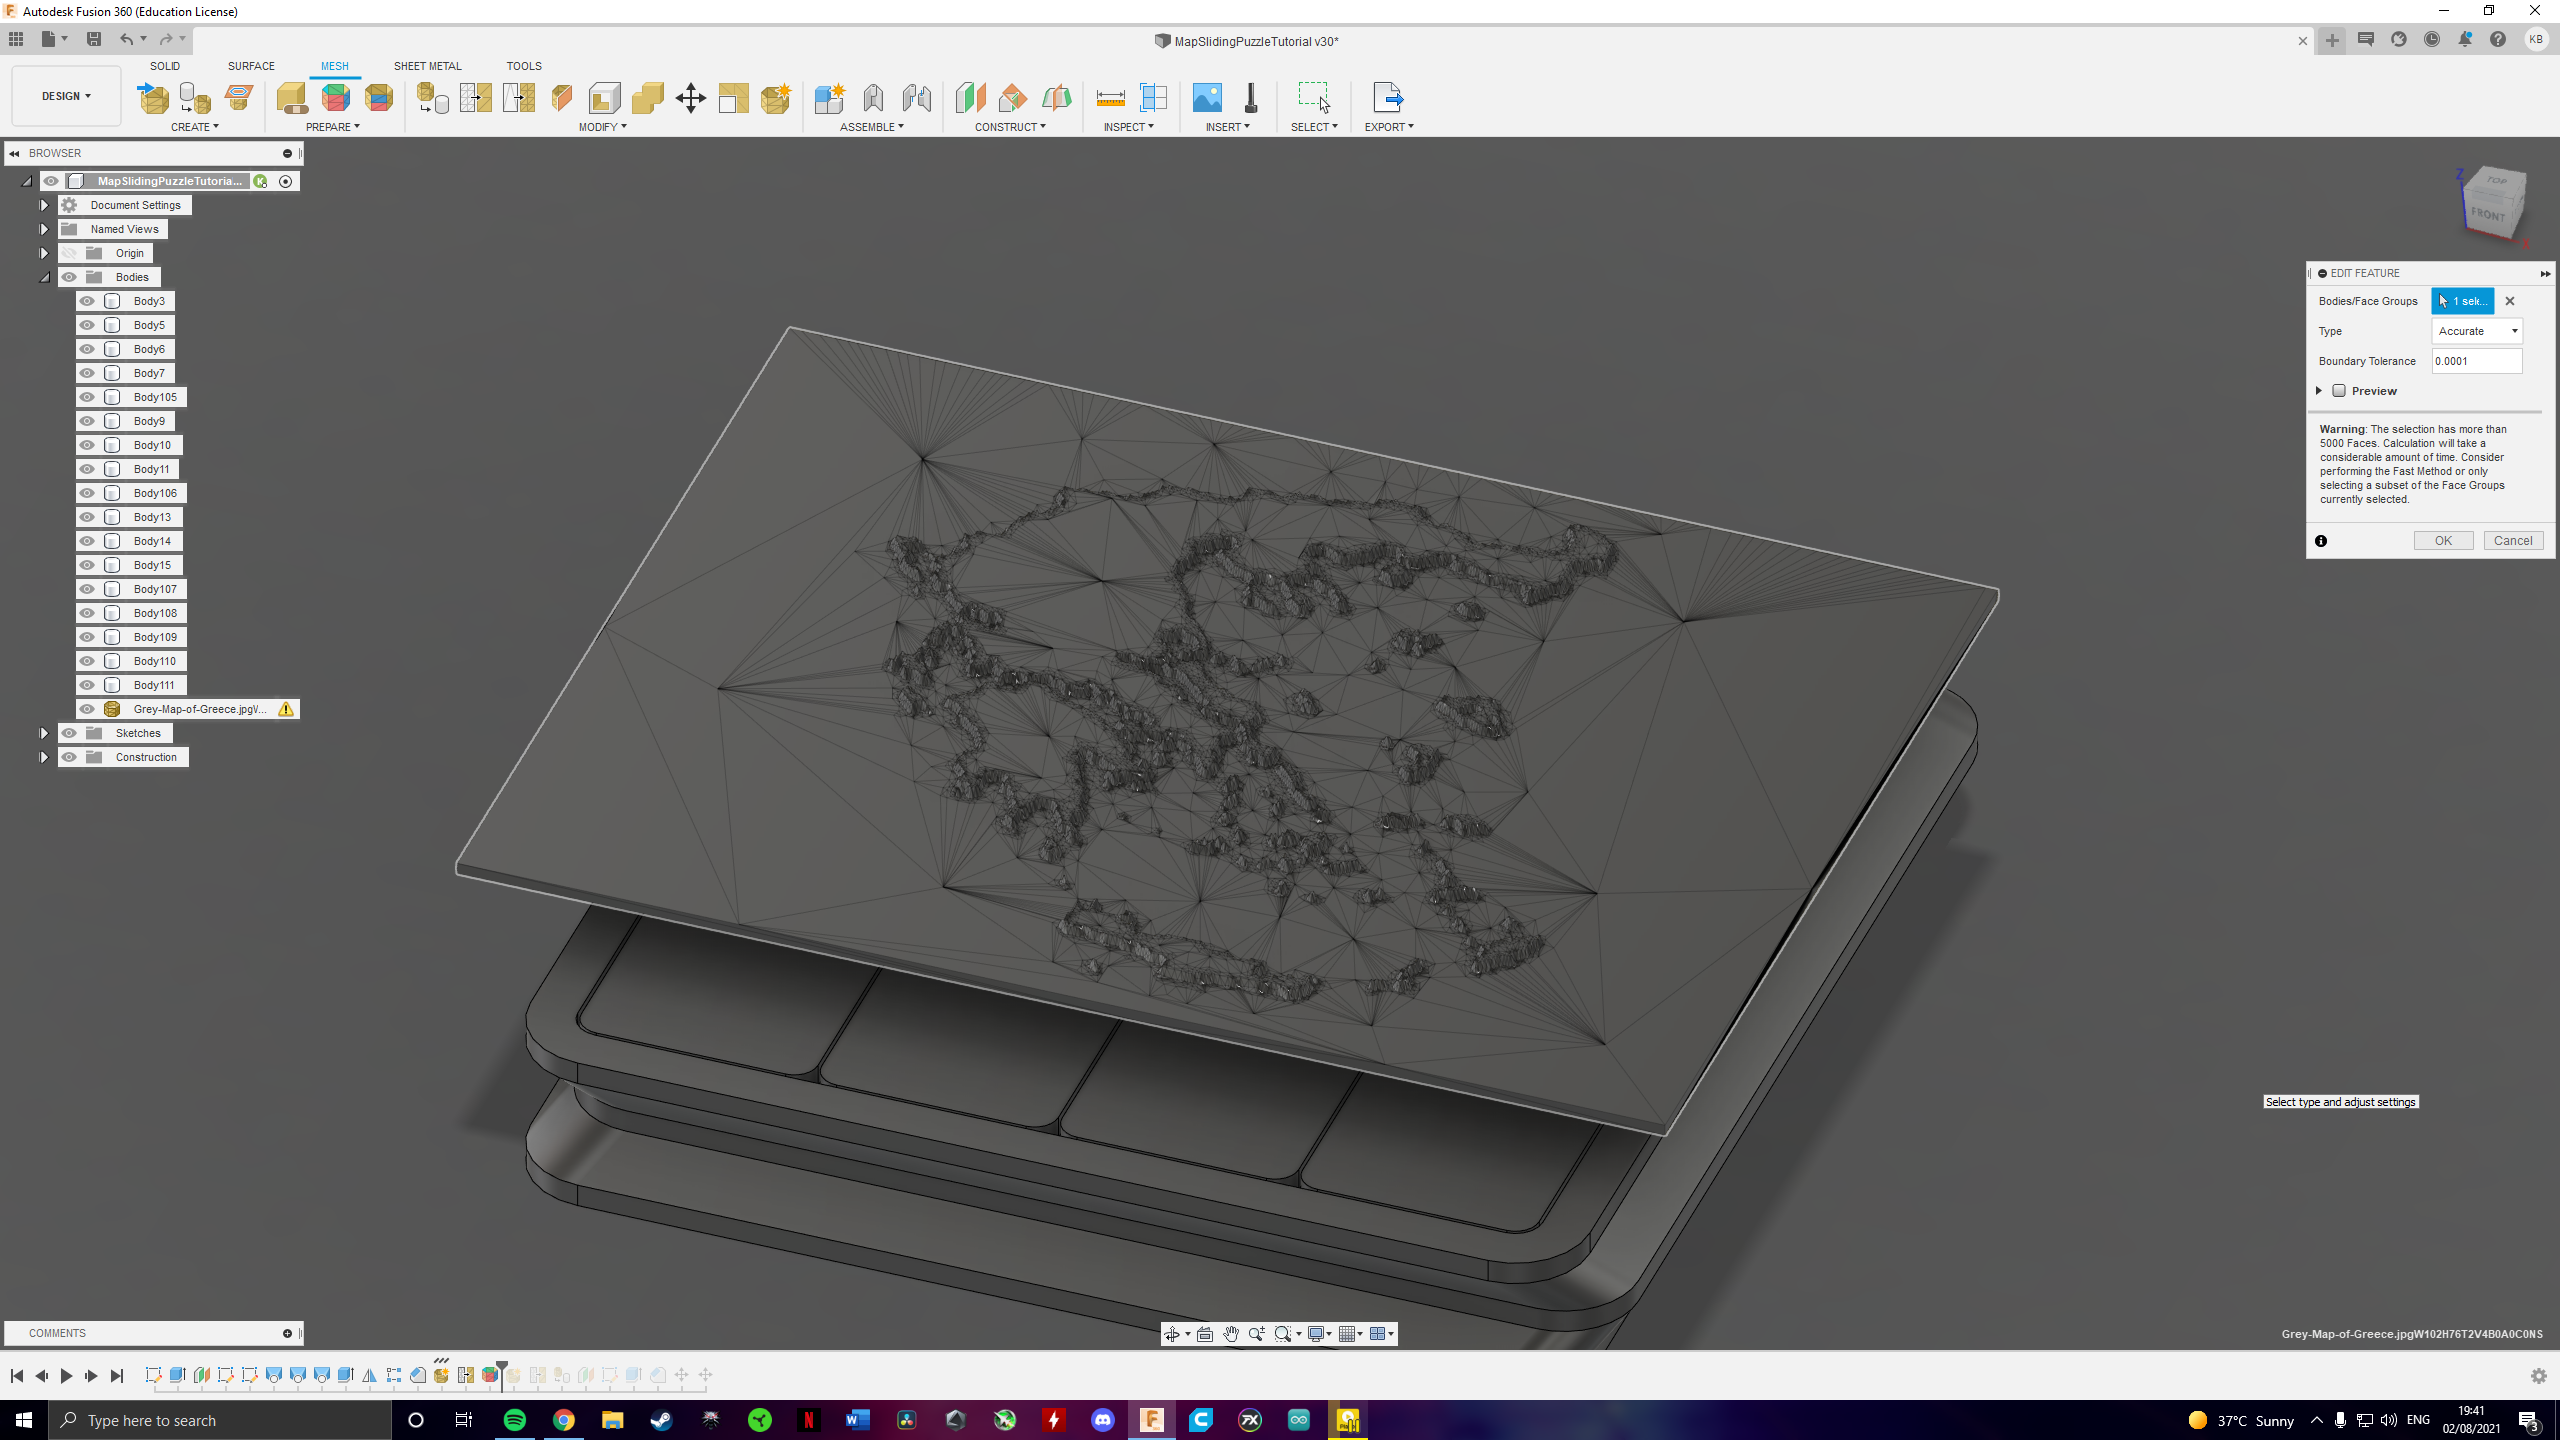The width and height of the screenshot is (2560, 1440).
Task: Open the DESIGN workspace menu
Action: [64, 95]
